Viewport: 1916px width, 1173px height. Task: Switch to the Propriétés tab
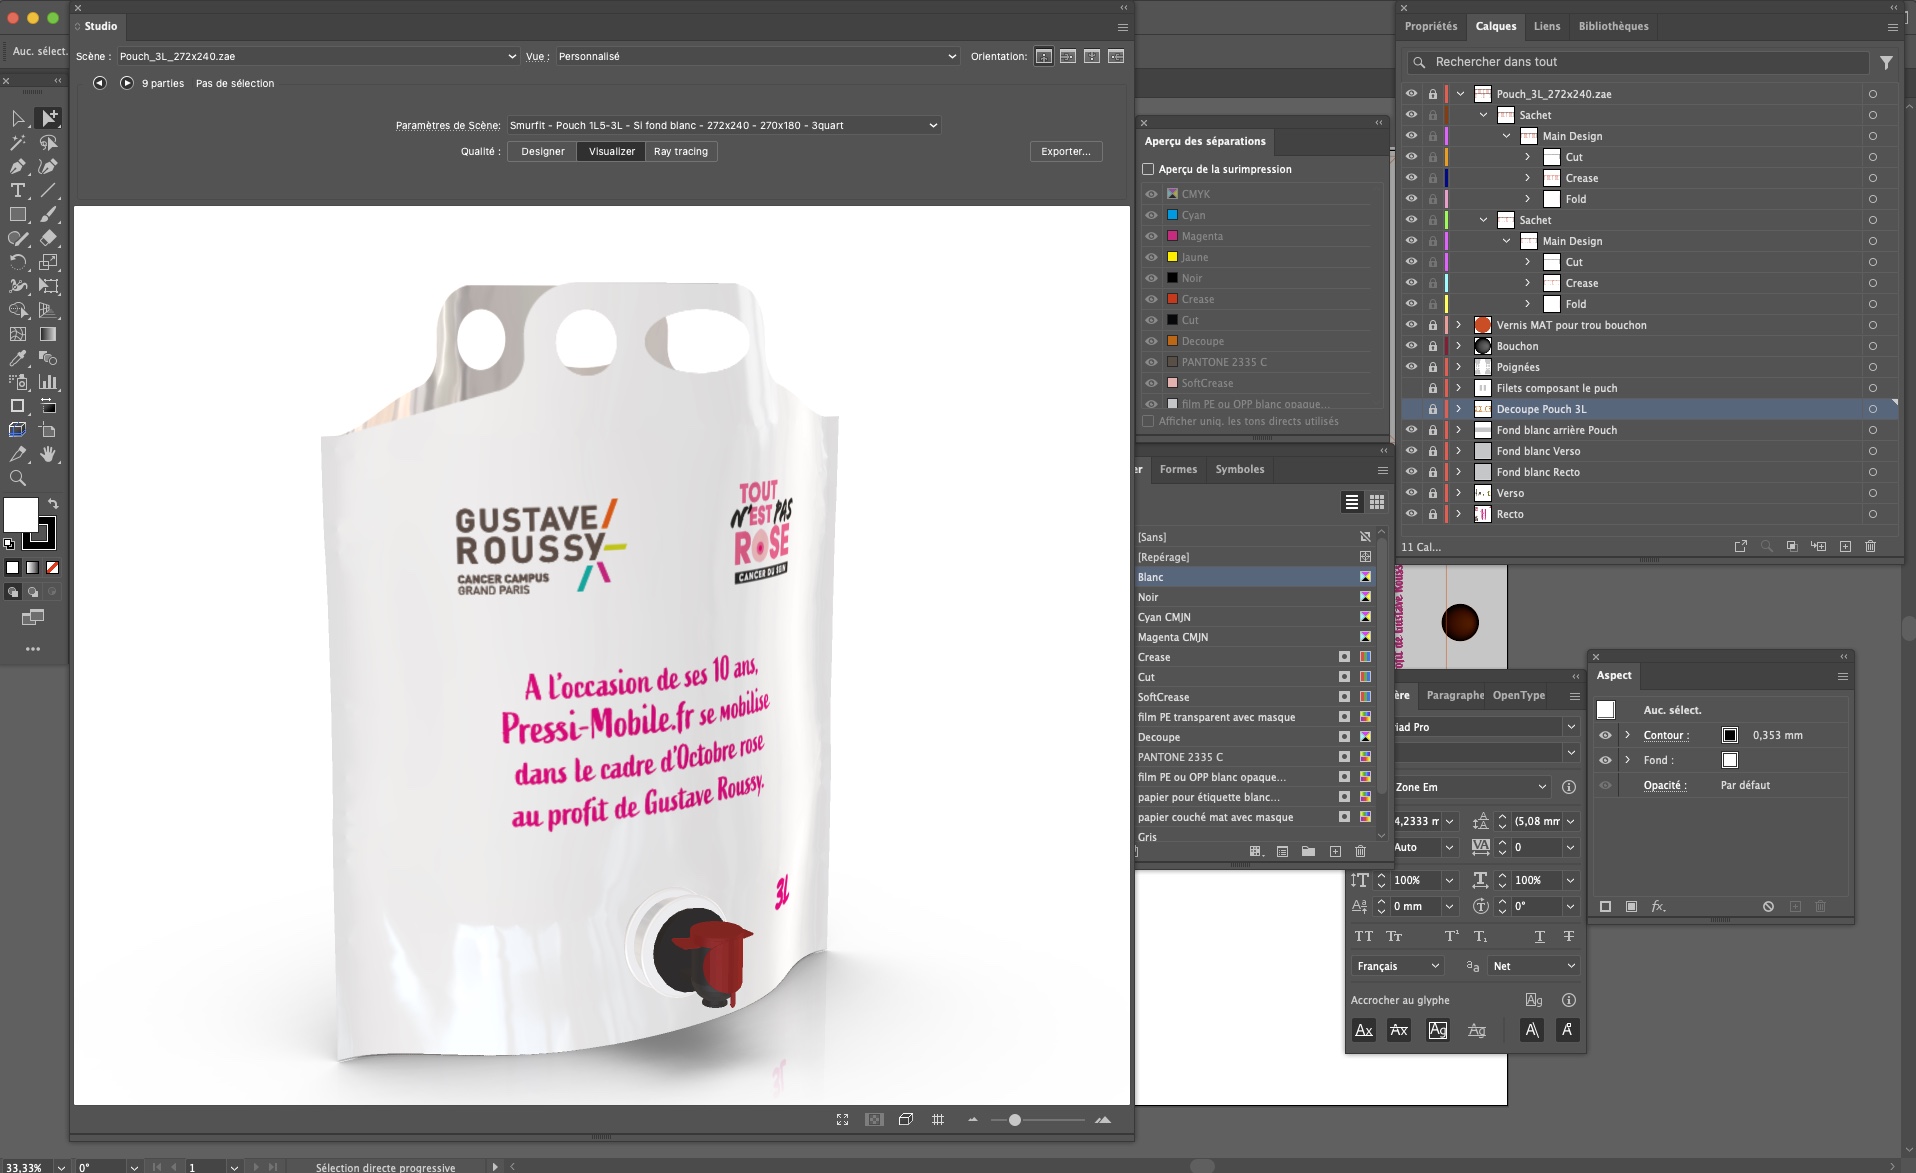(1430, 26)
